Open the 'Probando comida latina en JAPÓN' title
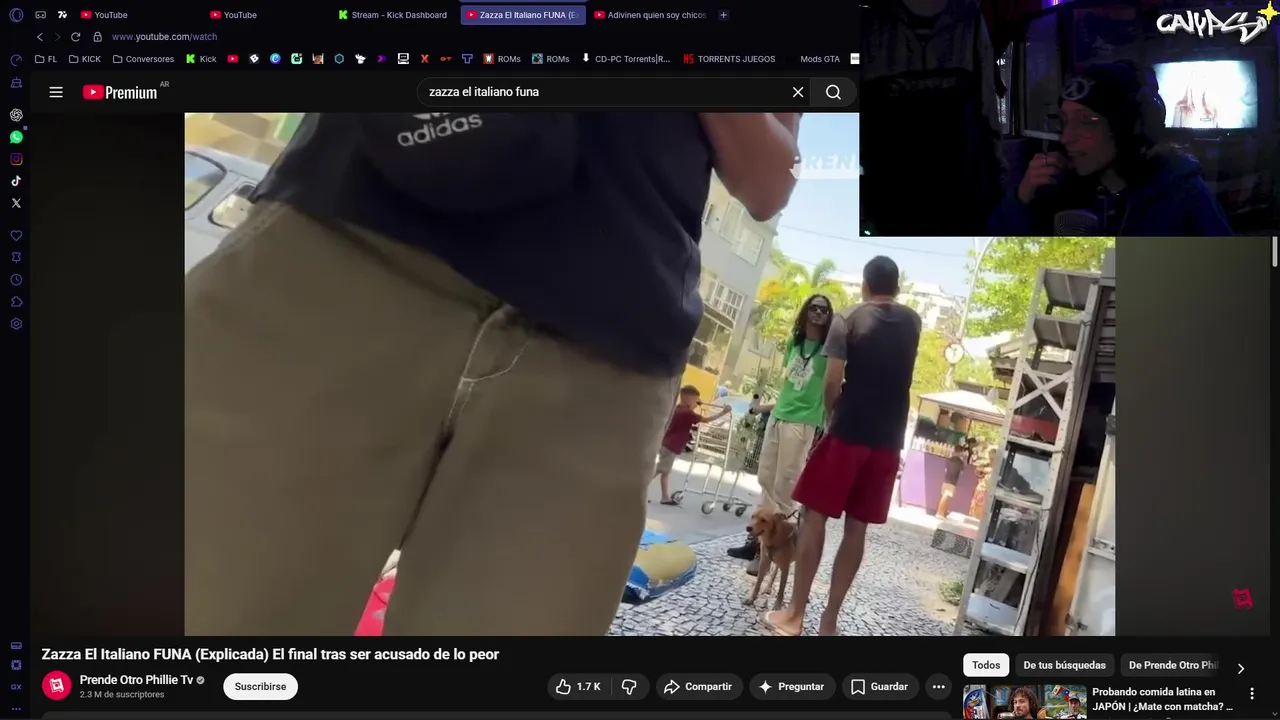 (1162, 699)
